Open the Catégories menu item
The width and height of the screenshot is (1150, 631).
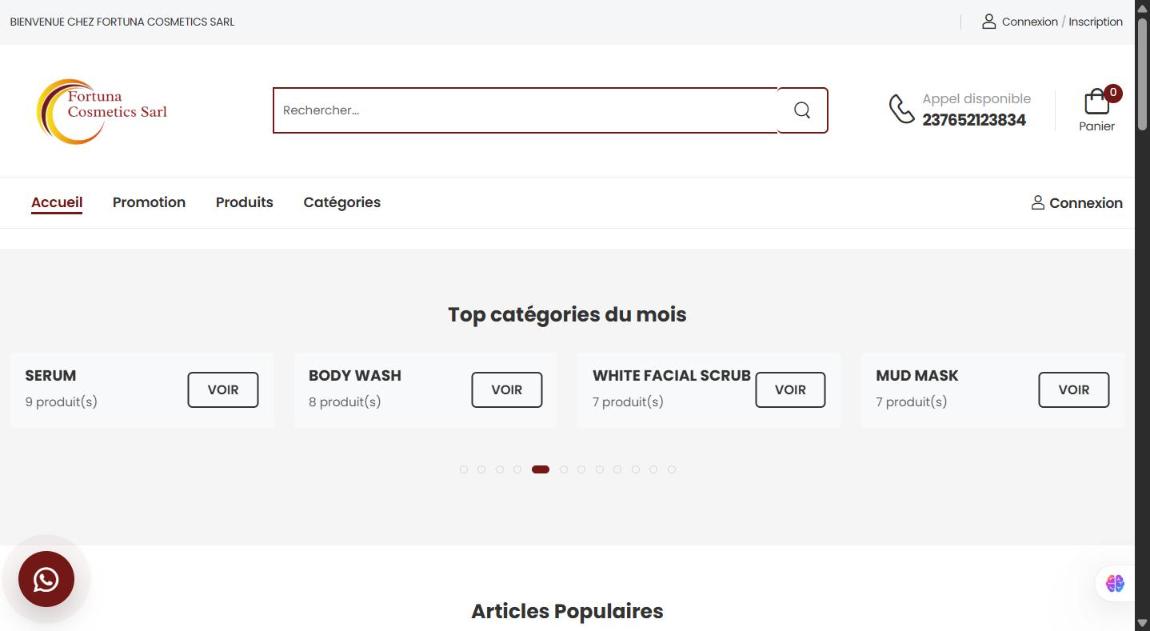pos(342,203)
